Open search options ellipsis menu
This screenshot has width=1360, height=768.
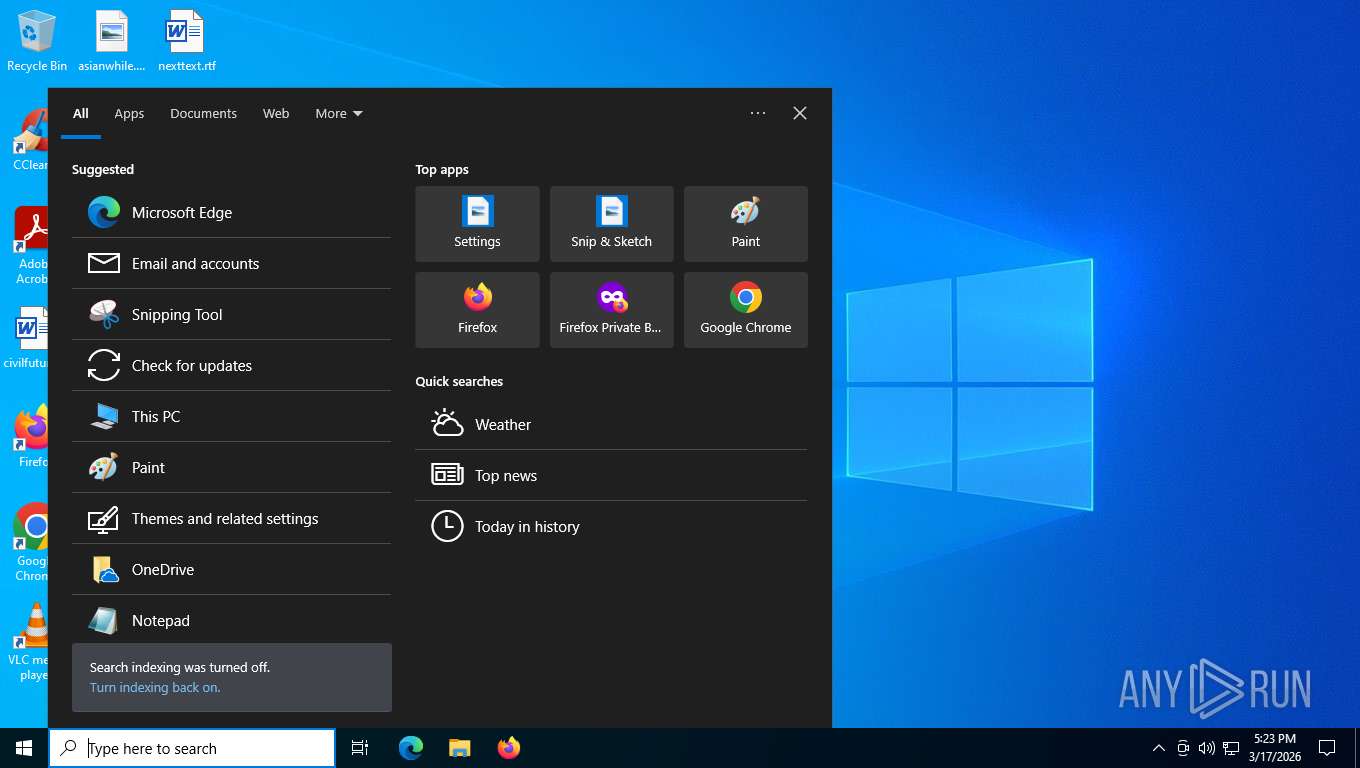[x=758, y=113]
